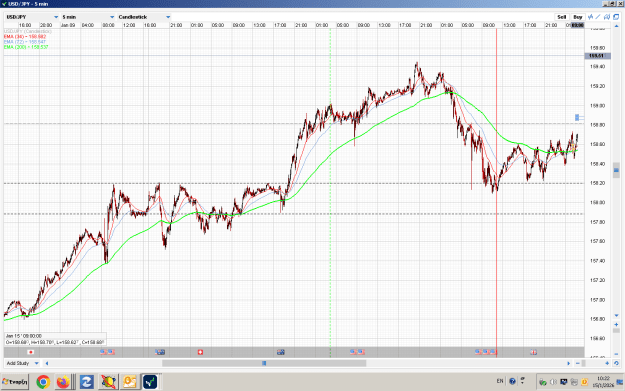
Task: Click the EMA (200) legend label
Action: coord(26,47)
